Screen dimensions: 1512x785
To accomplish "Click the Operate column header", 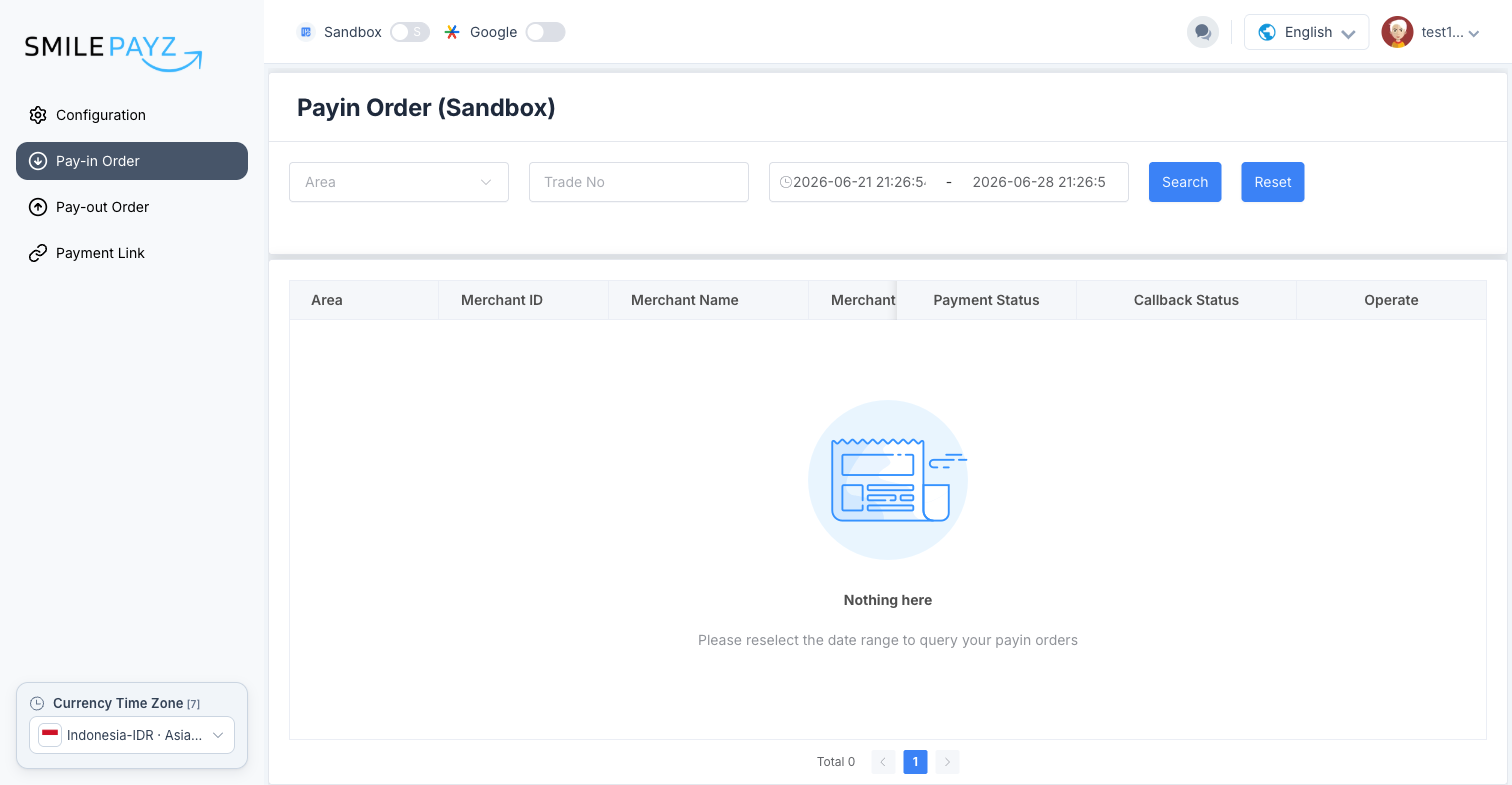I will 1391,300.
